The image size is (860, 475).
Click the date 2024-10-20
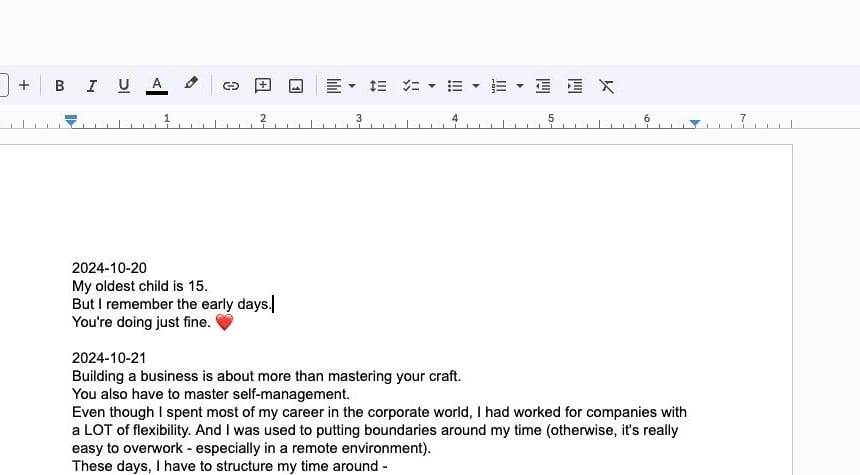(x=109, y=268)
